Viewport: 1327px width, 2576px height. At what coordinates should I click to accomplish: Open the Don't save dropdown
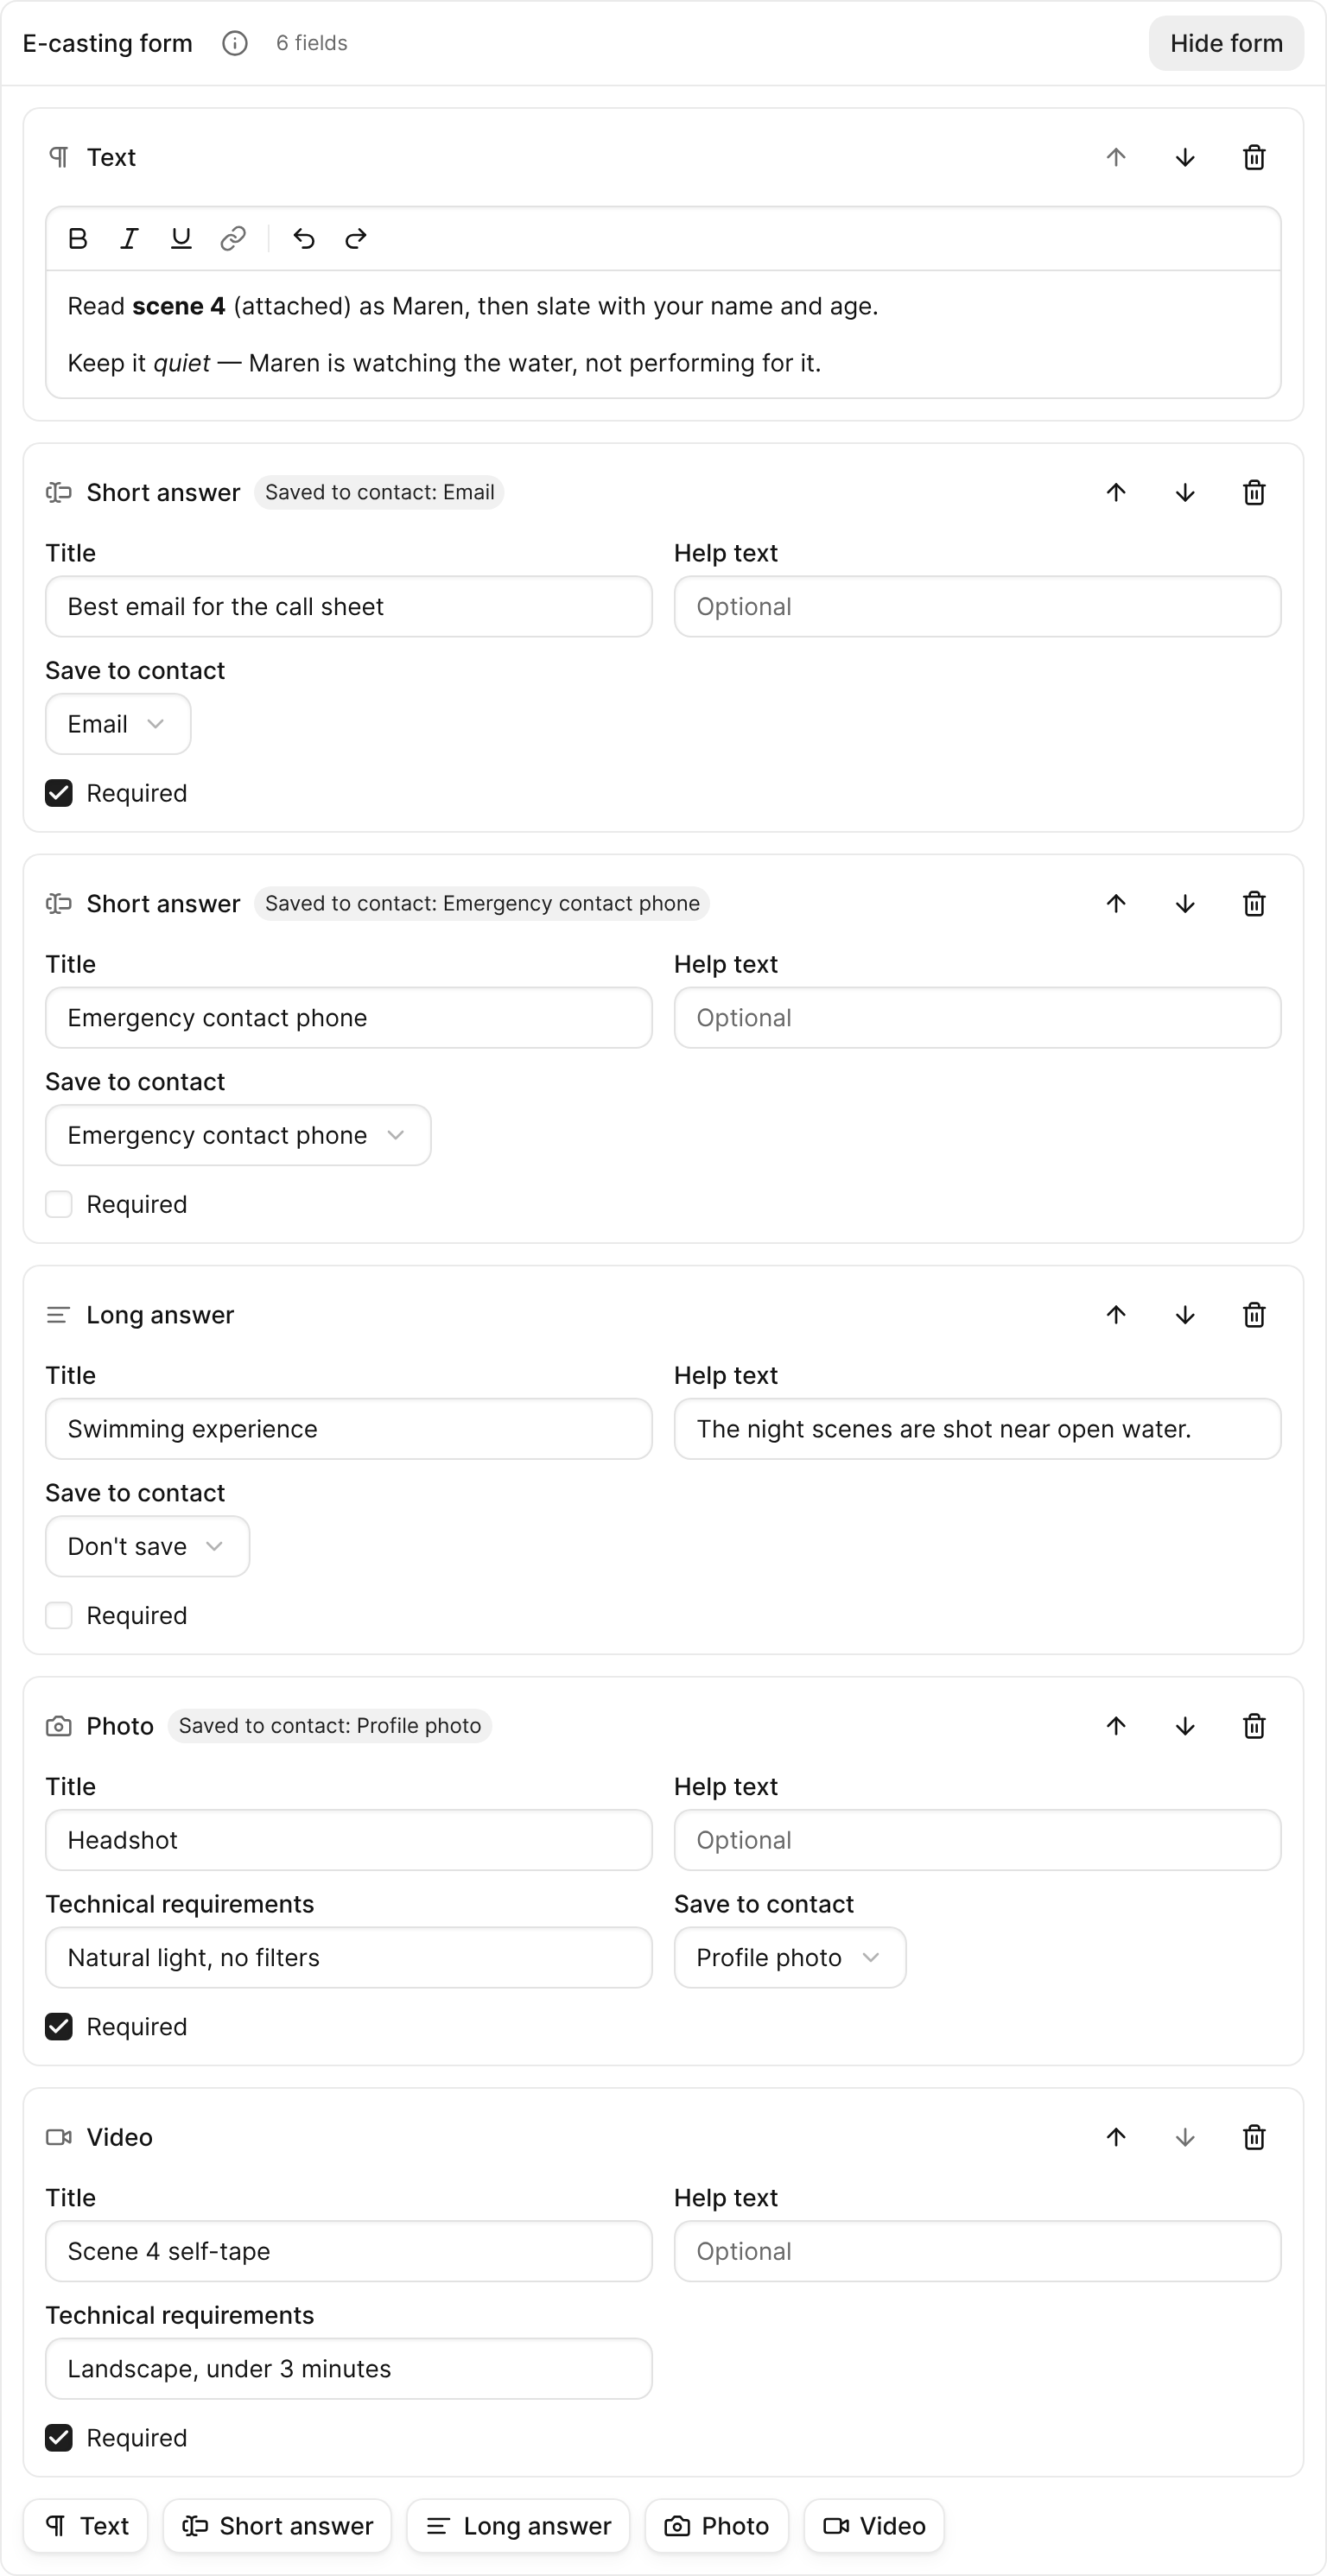point(147,1546)
